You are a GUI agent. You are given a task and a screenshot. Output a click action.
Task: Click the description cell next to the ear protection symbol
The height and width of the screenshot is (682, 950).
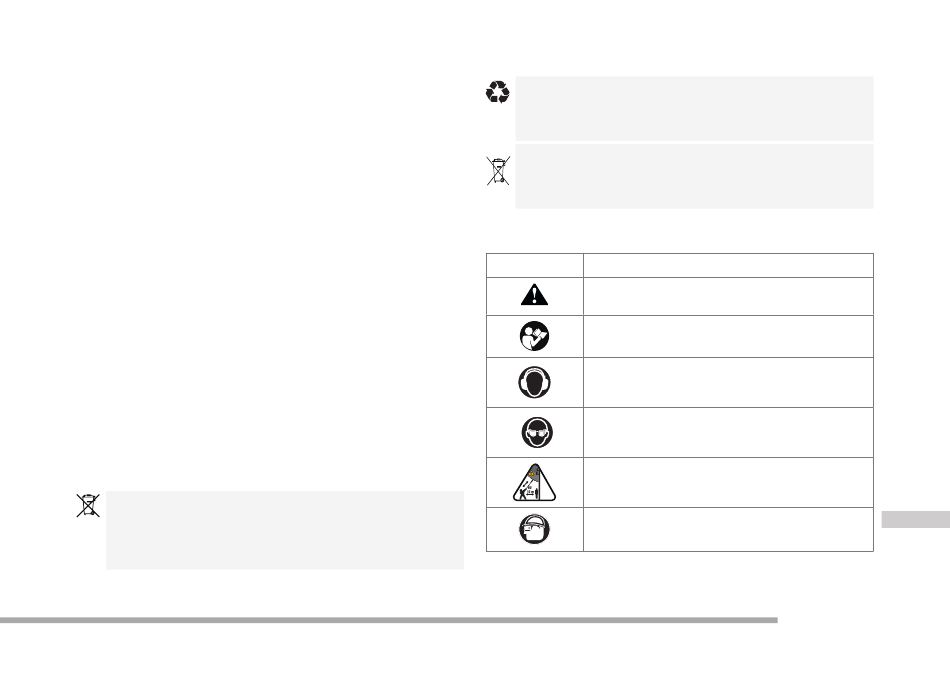tap(728, 382)
